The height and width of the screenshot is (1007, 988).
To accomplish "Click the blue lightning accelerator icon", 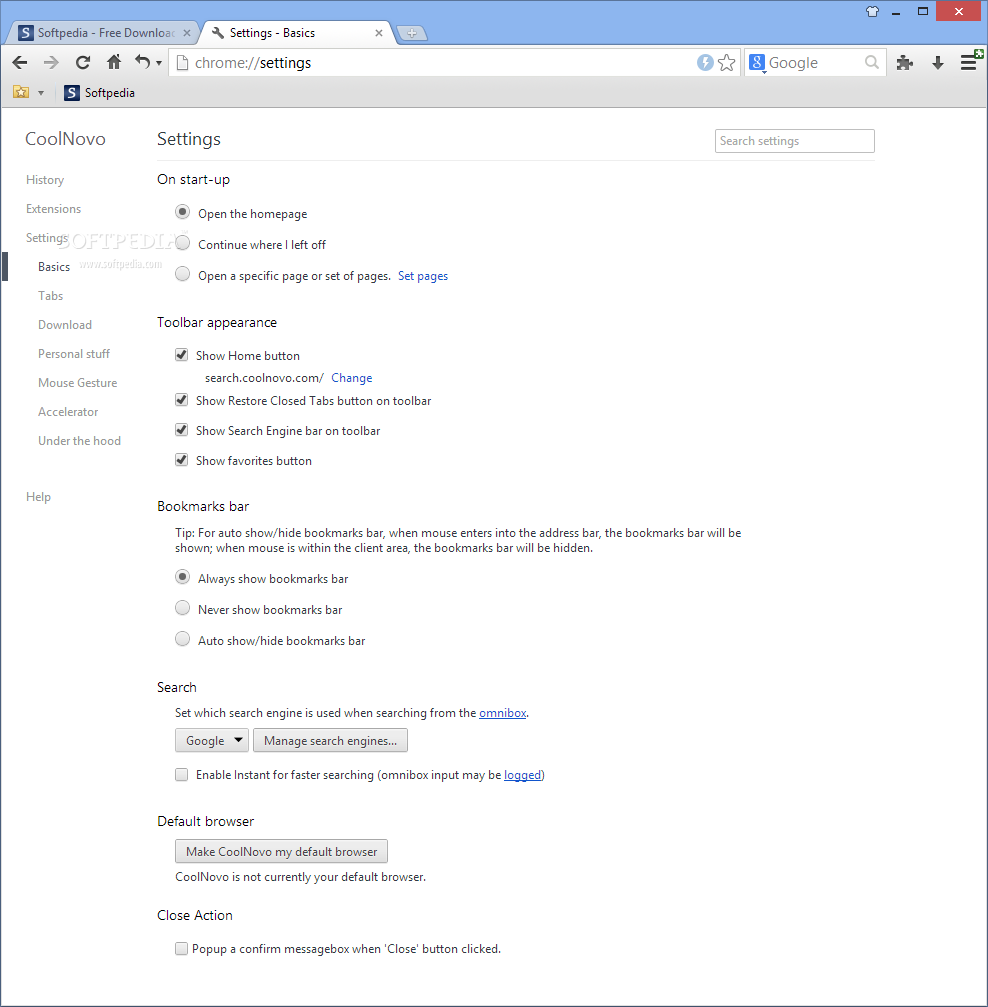I will pos(705,62).
